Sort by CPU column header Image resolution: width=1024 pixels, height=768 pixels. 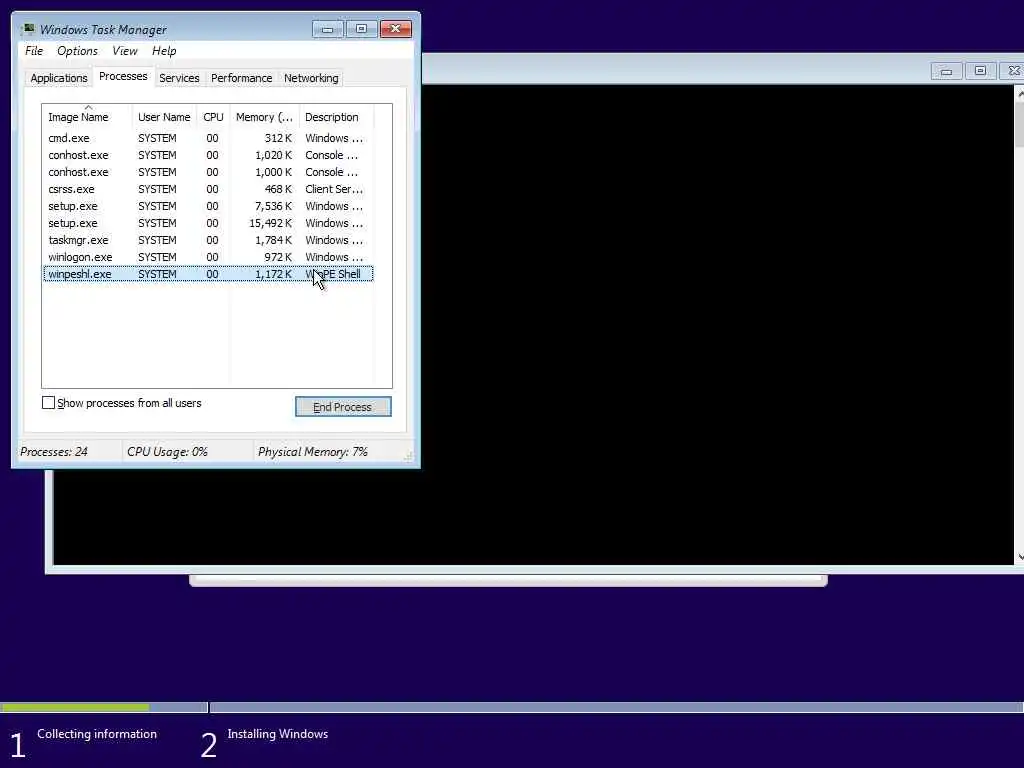pos(213,117)
